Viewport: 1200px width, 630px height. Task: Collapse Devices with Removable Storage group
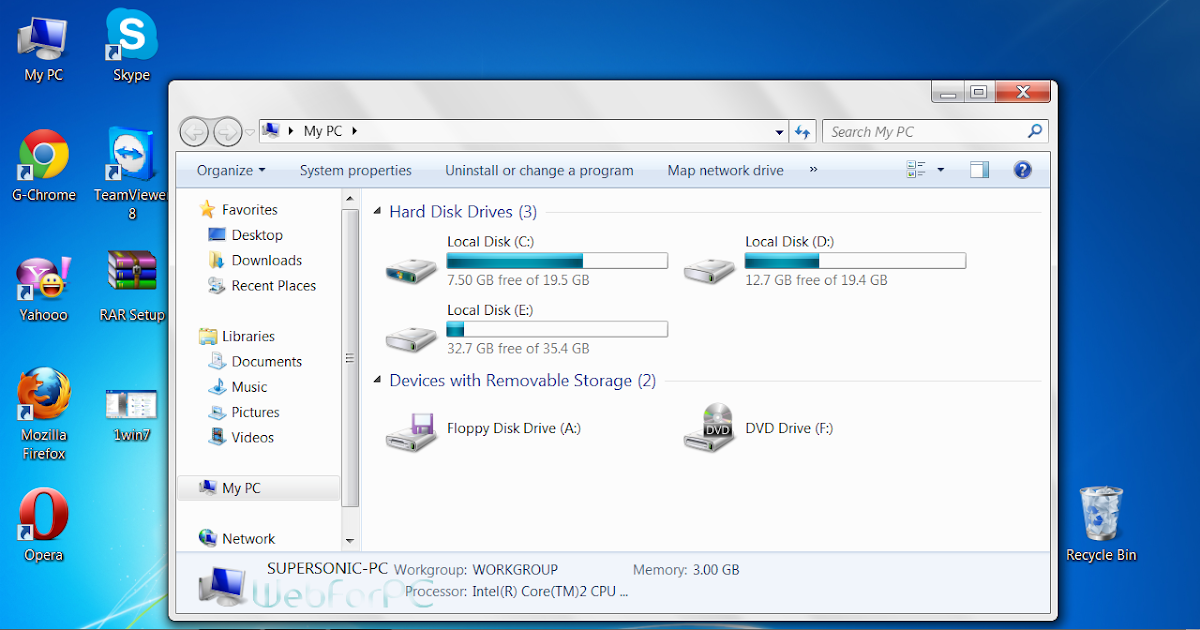click(x=378, y=380)
